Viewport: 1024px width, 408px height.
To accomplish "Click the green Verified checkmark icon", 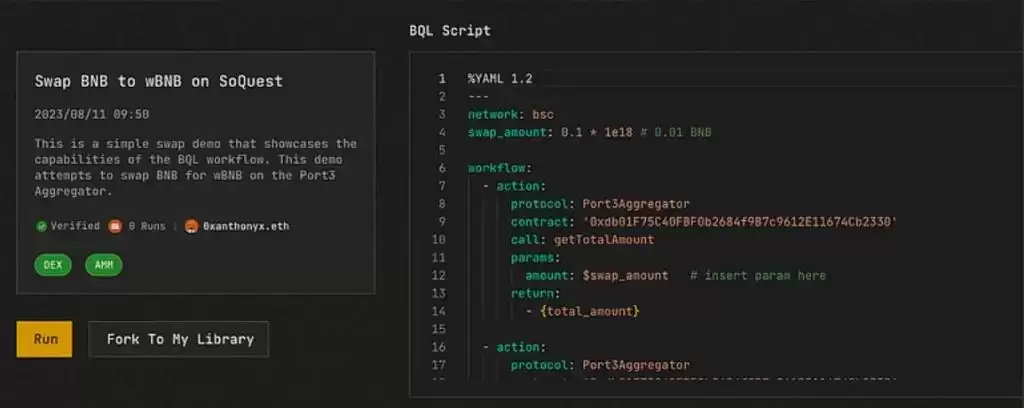I will [42, 226].
